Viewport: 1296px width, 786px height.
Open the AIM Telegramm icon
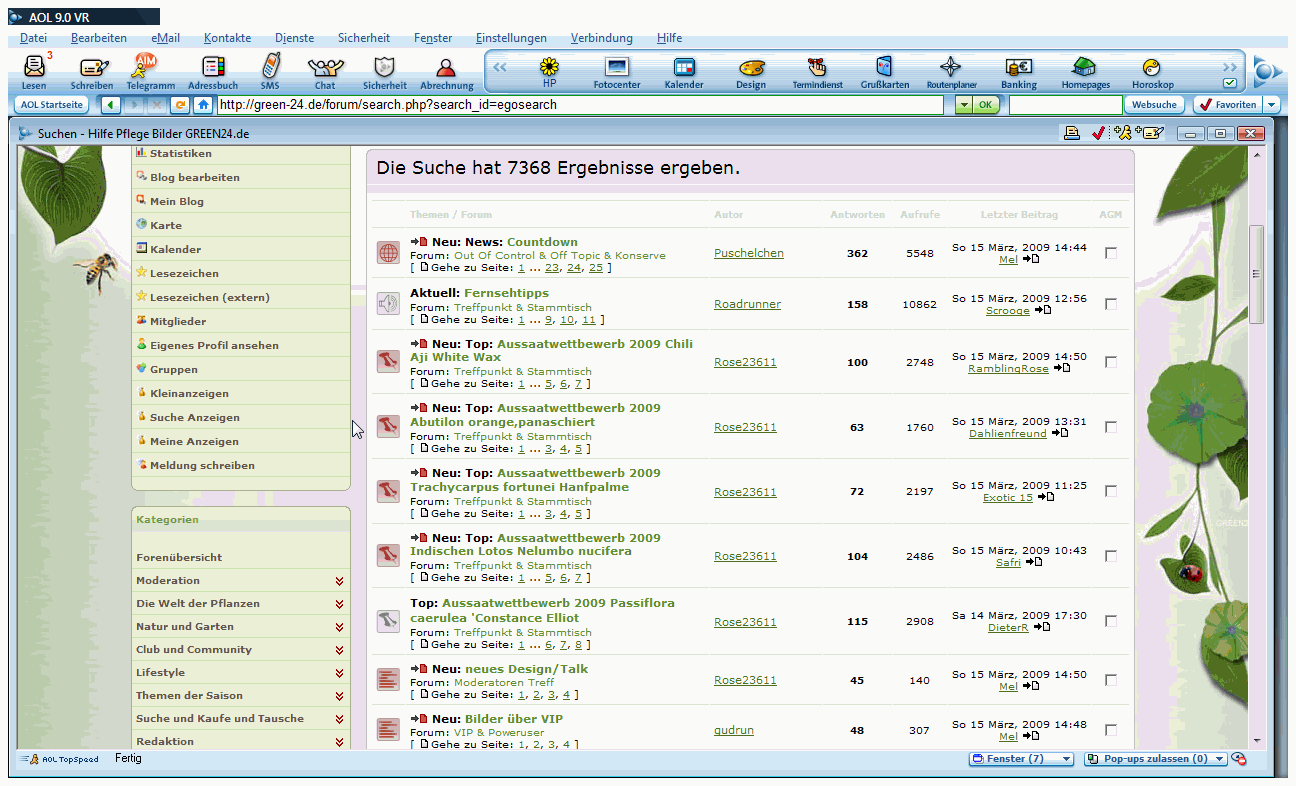coord(150,69)
